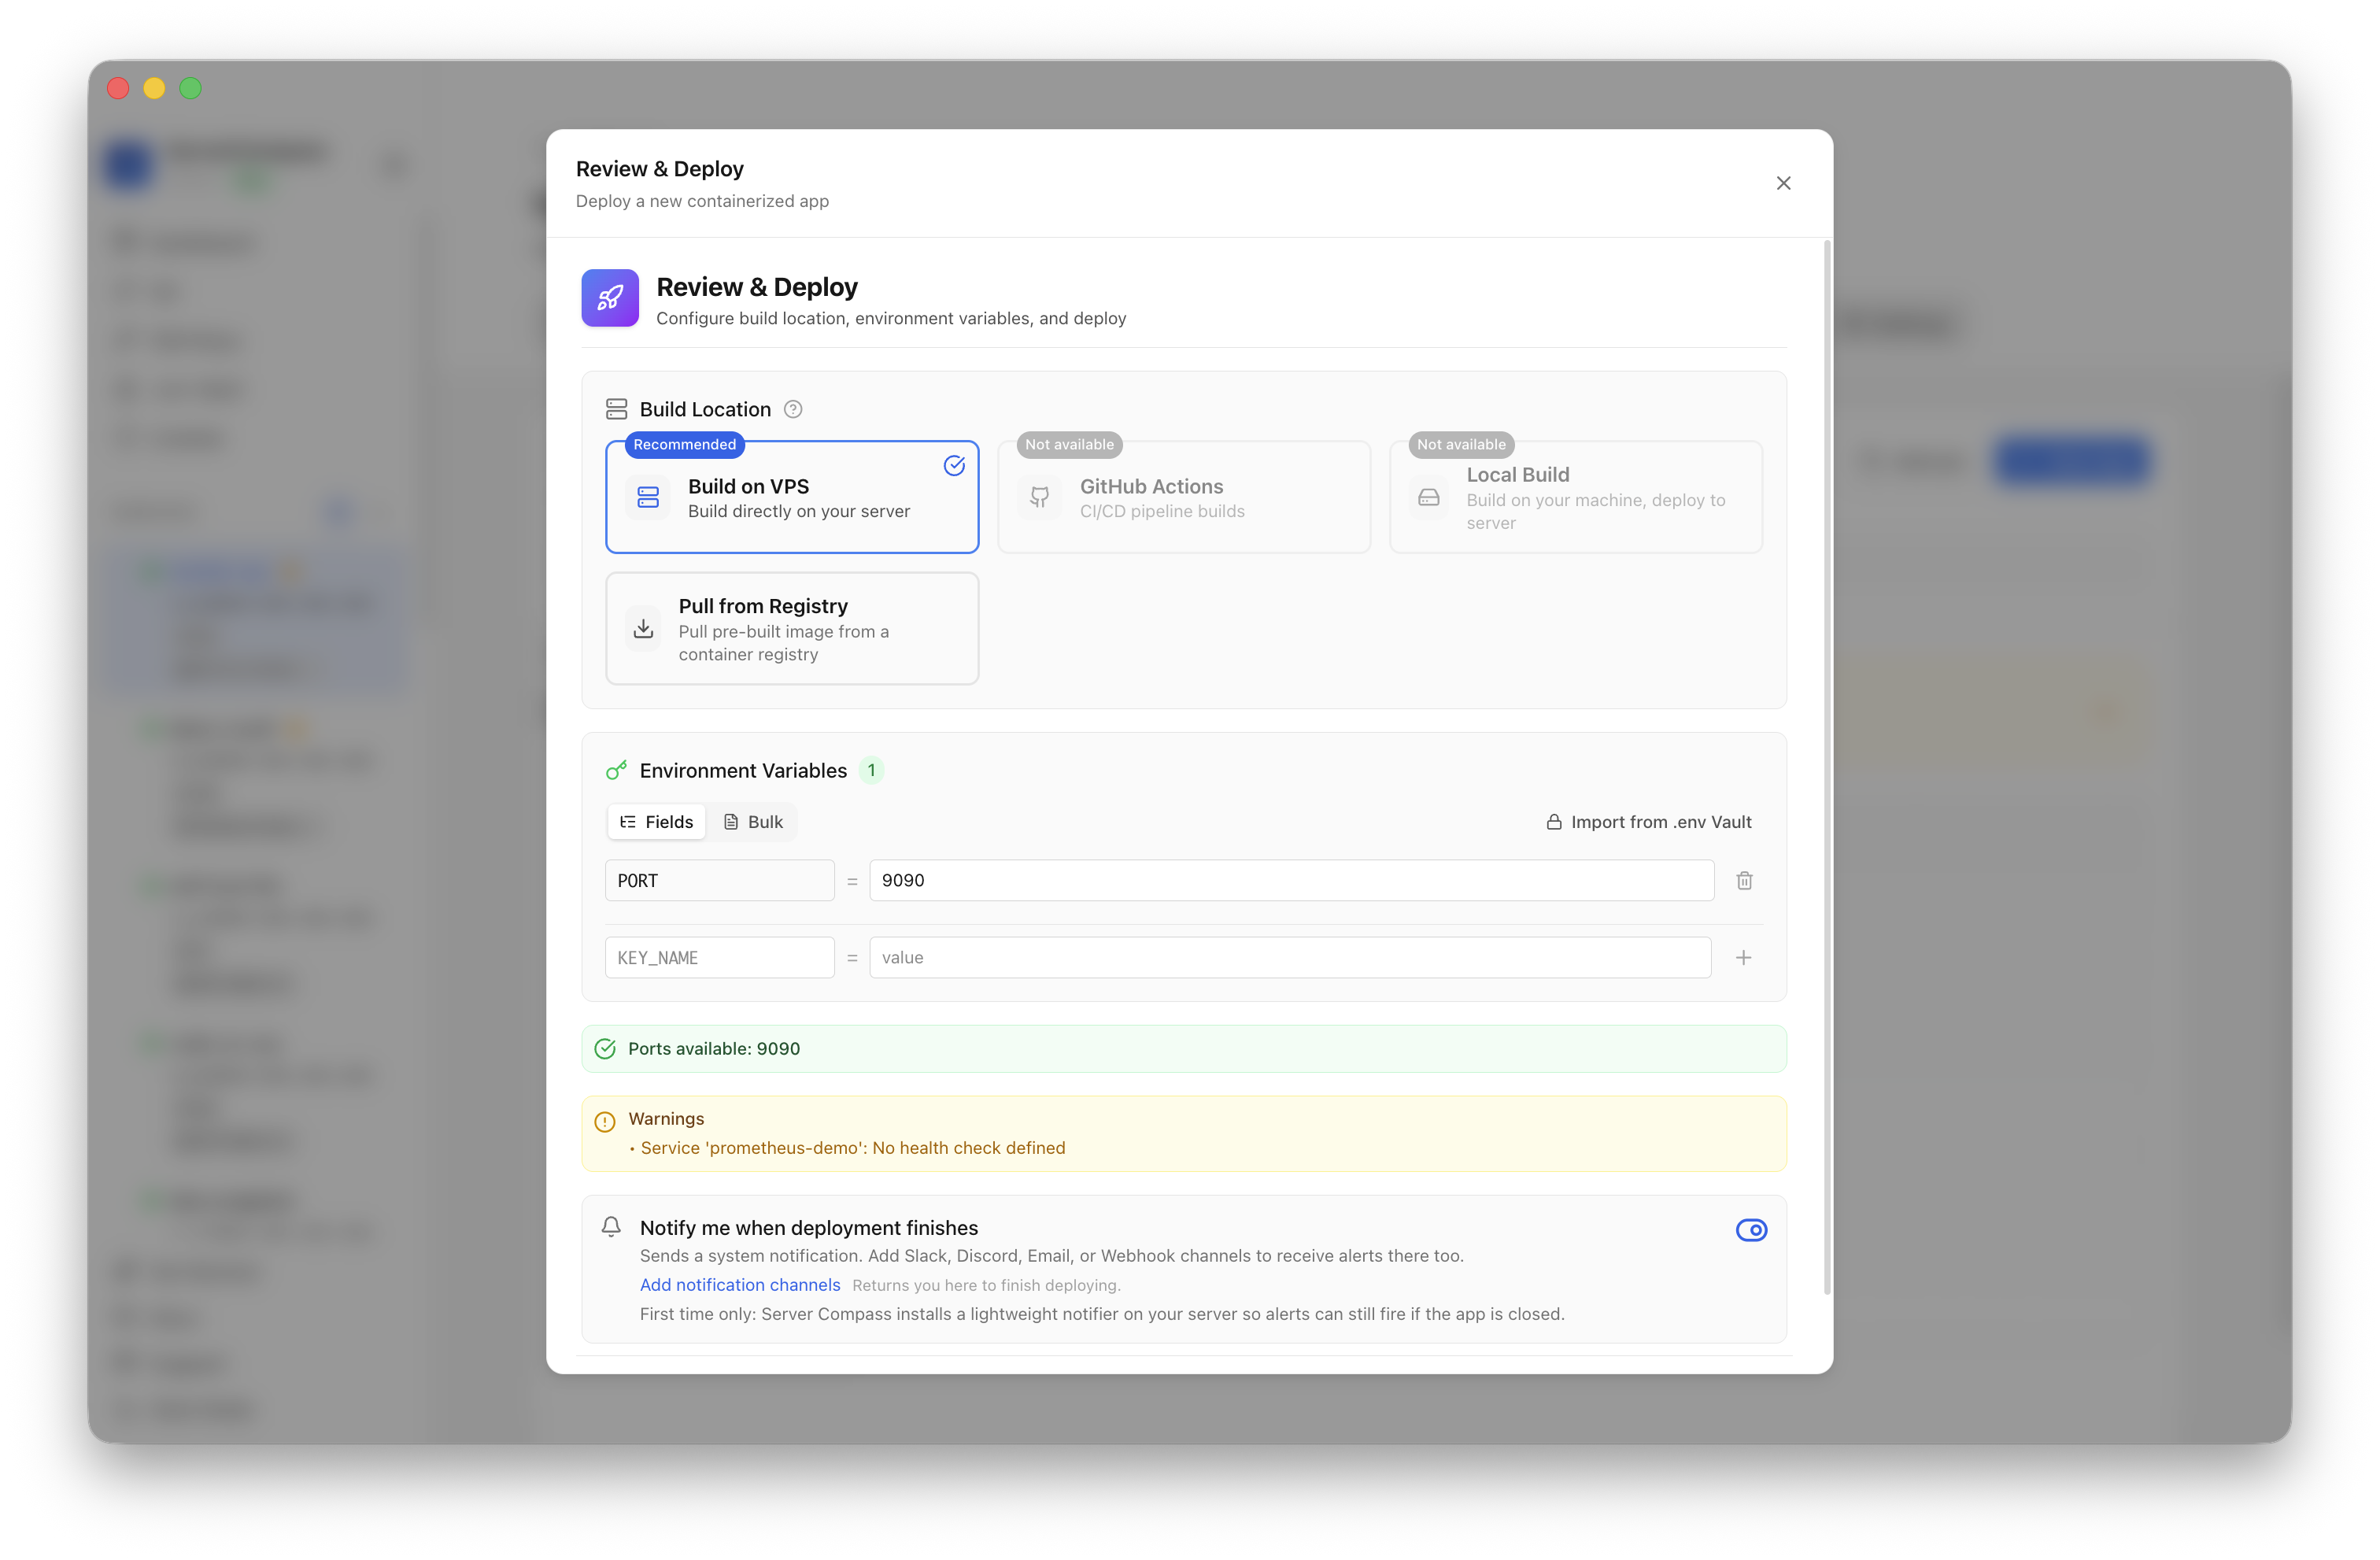Open the Add notification channels link

click(x=740, y=1285)
